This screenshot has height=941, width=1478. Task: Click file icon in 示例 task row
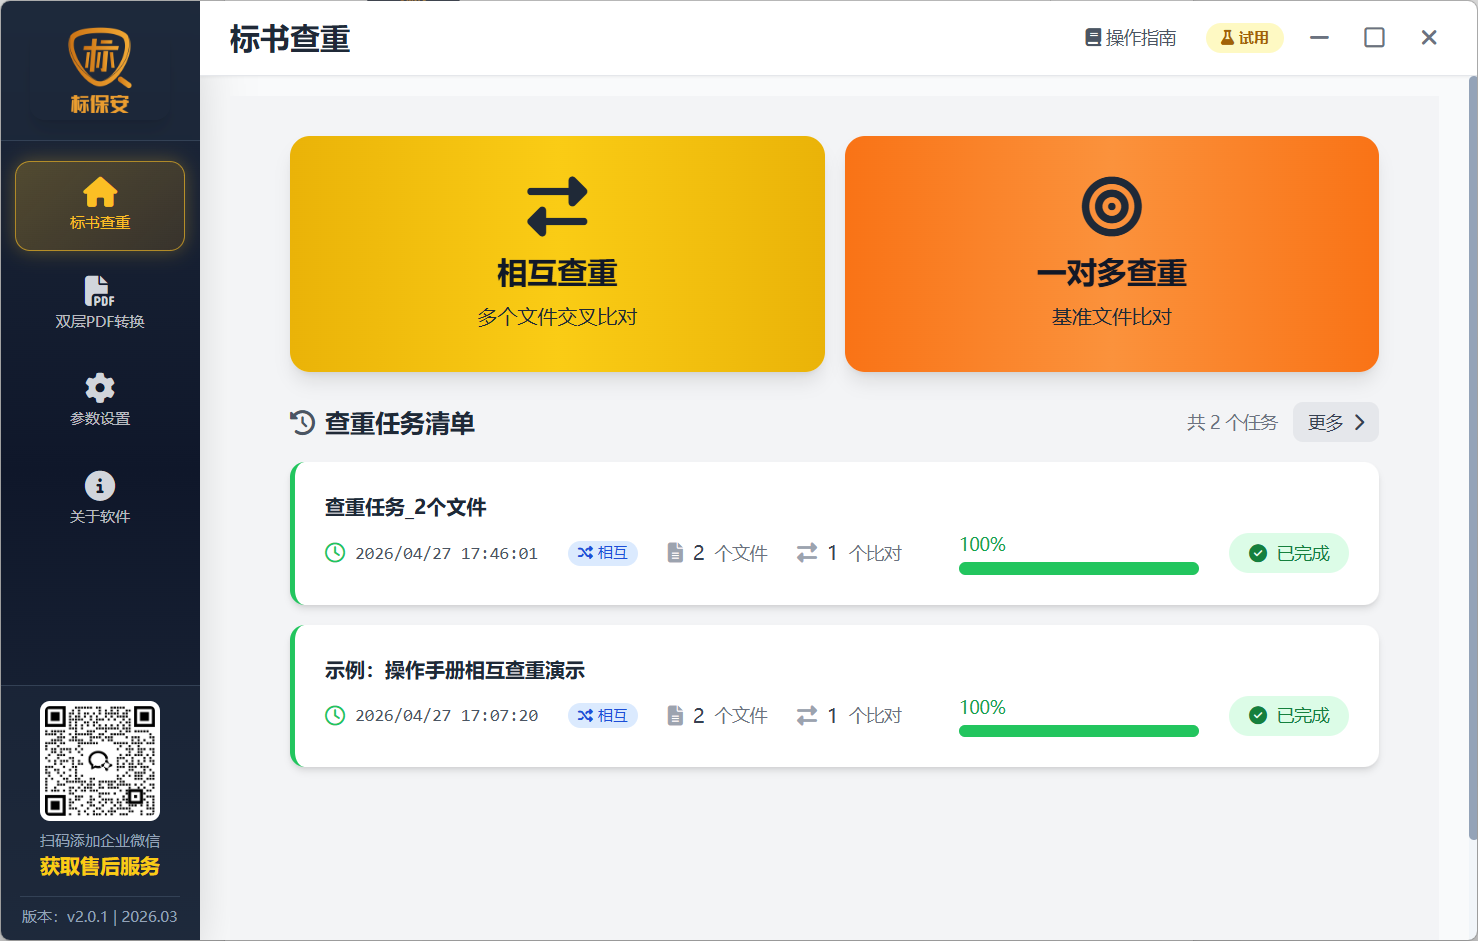(x=675, y=716)
